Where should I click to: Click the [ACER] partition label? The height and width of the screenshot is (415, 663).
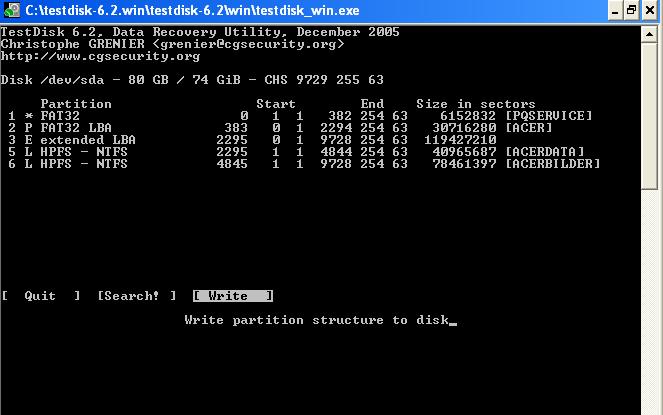click(x=529, y=127)
